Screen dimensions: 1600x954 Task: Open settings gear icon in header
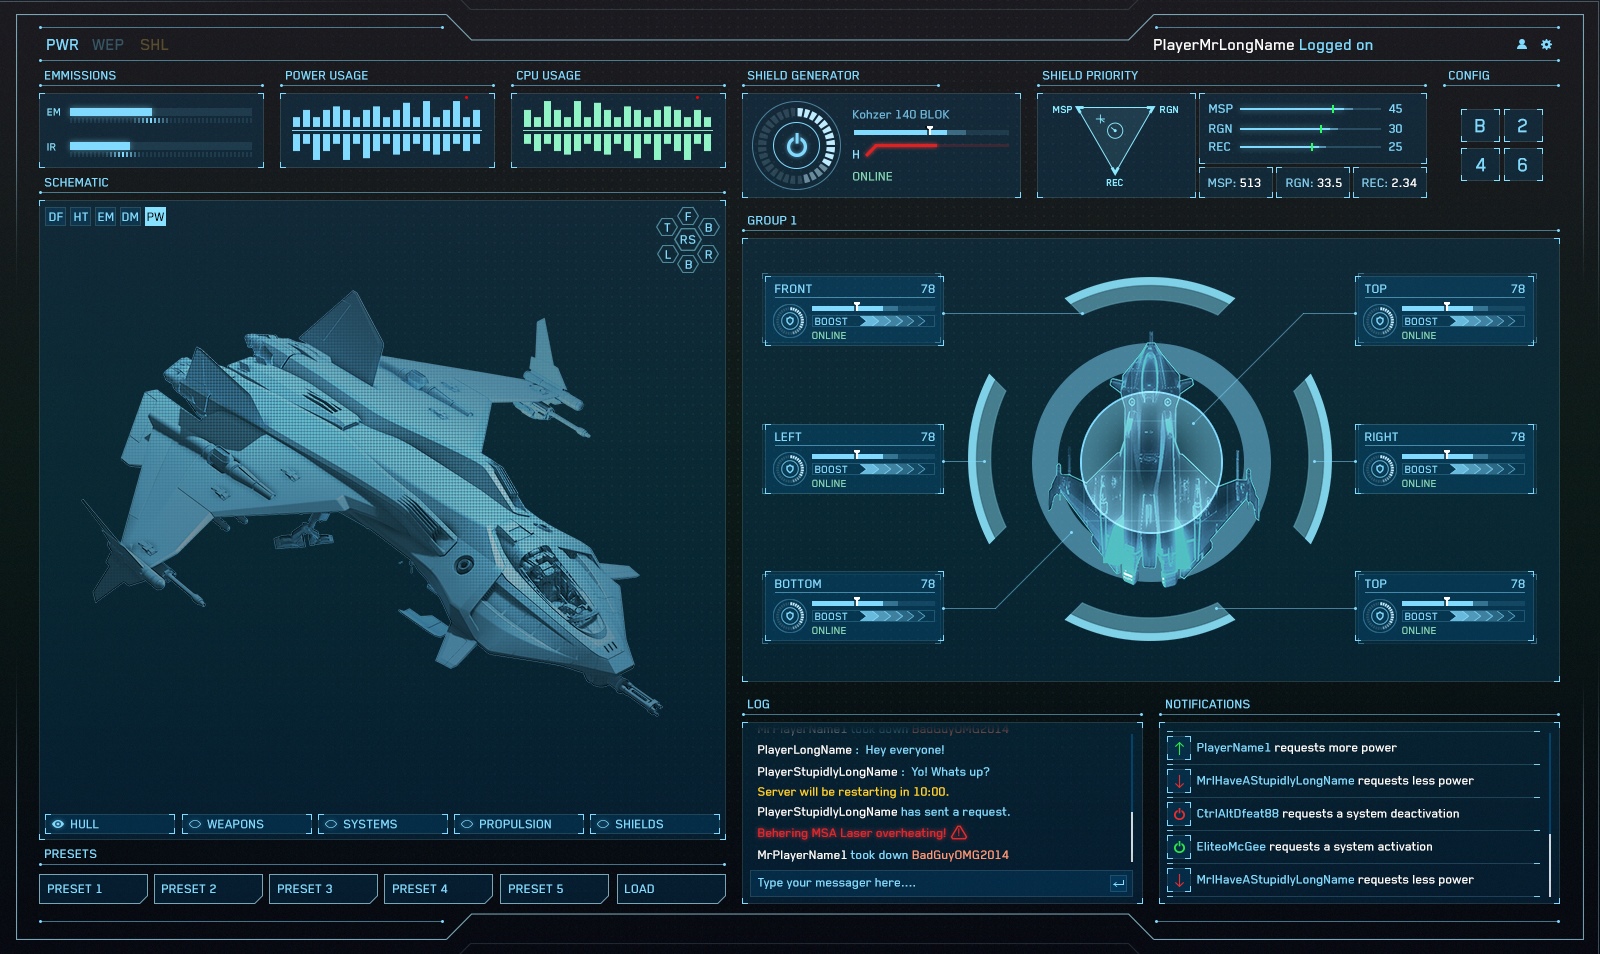[x=1546, y=45]
